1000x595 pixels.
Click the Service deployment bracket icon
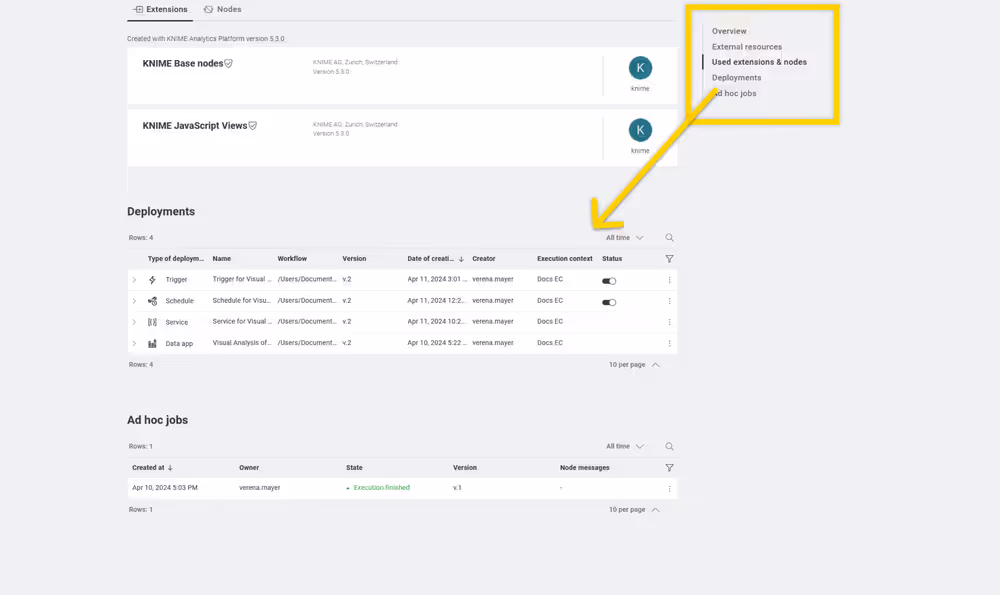[152, 322]
